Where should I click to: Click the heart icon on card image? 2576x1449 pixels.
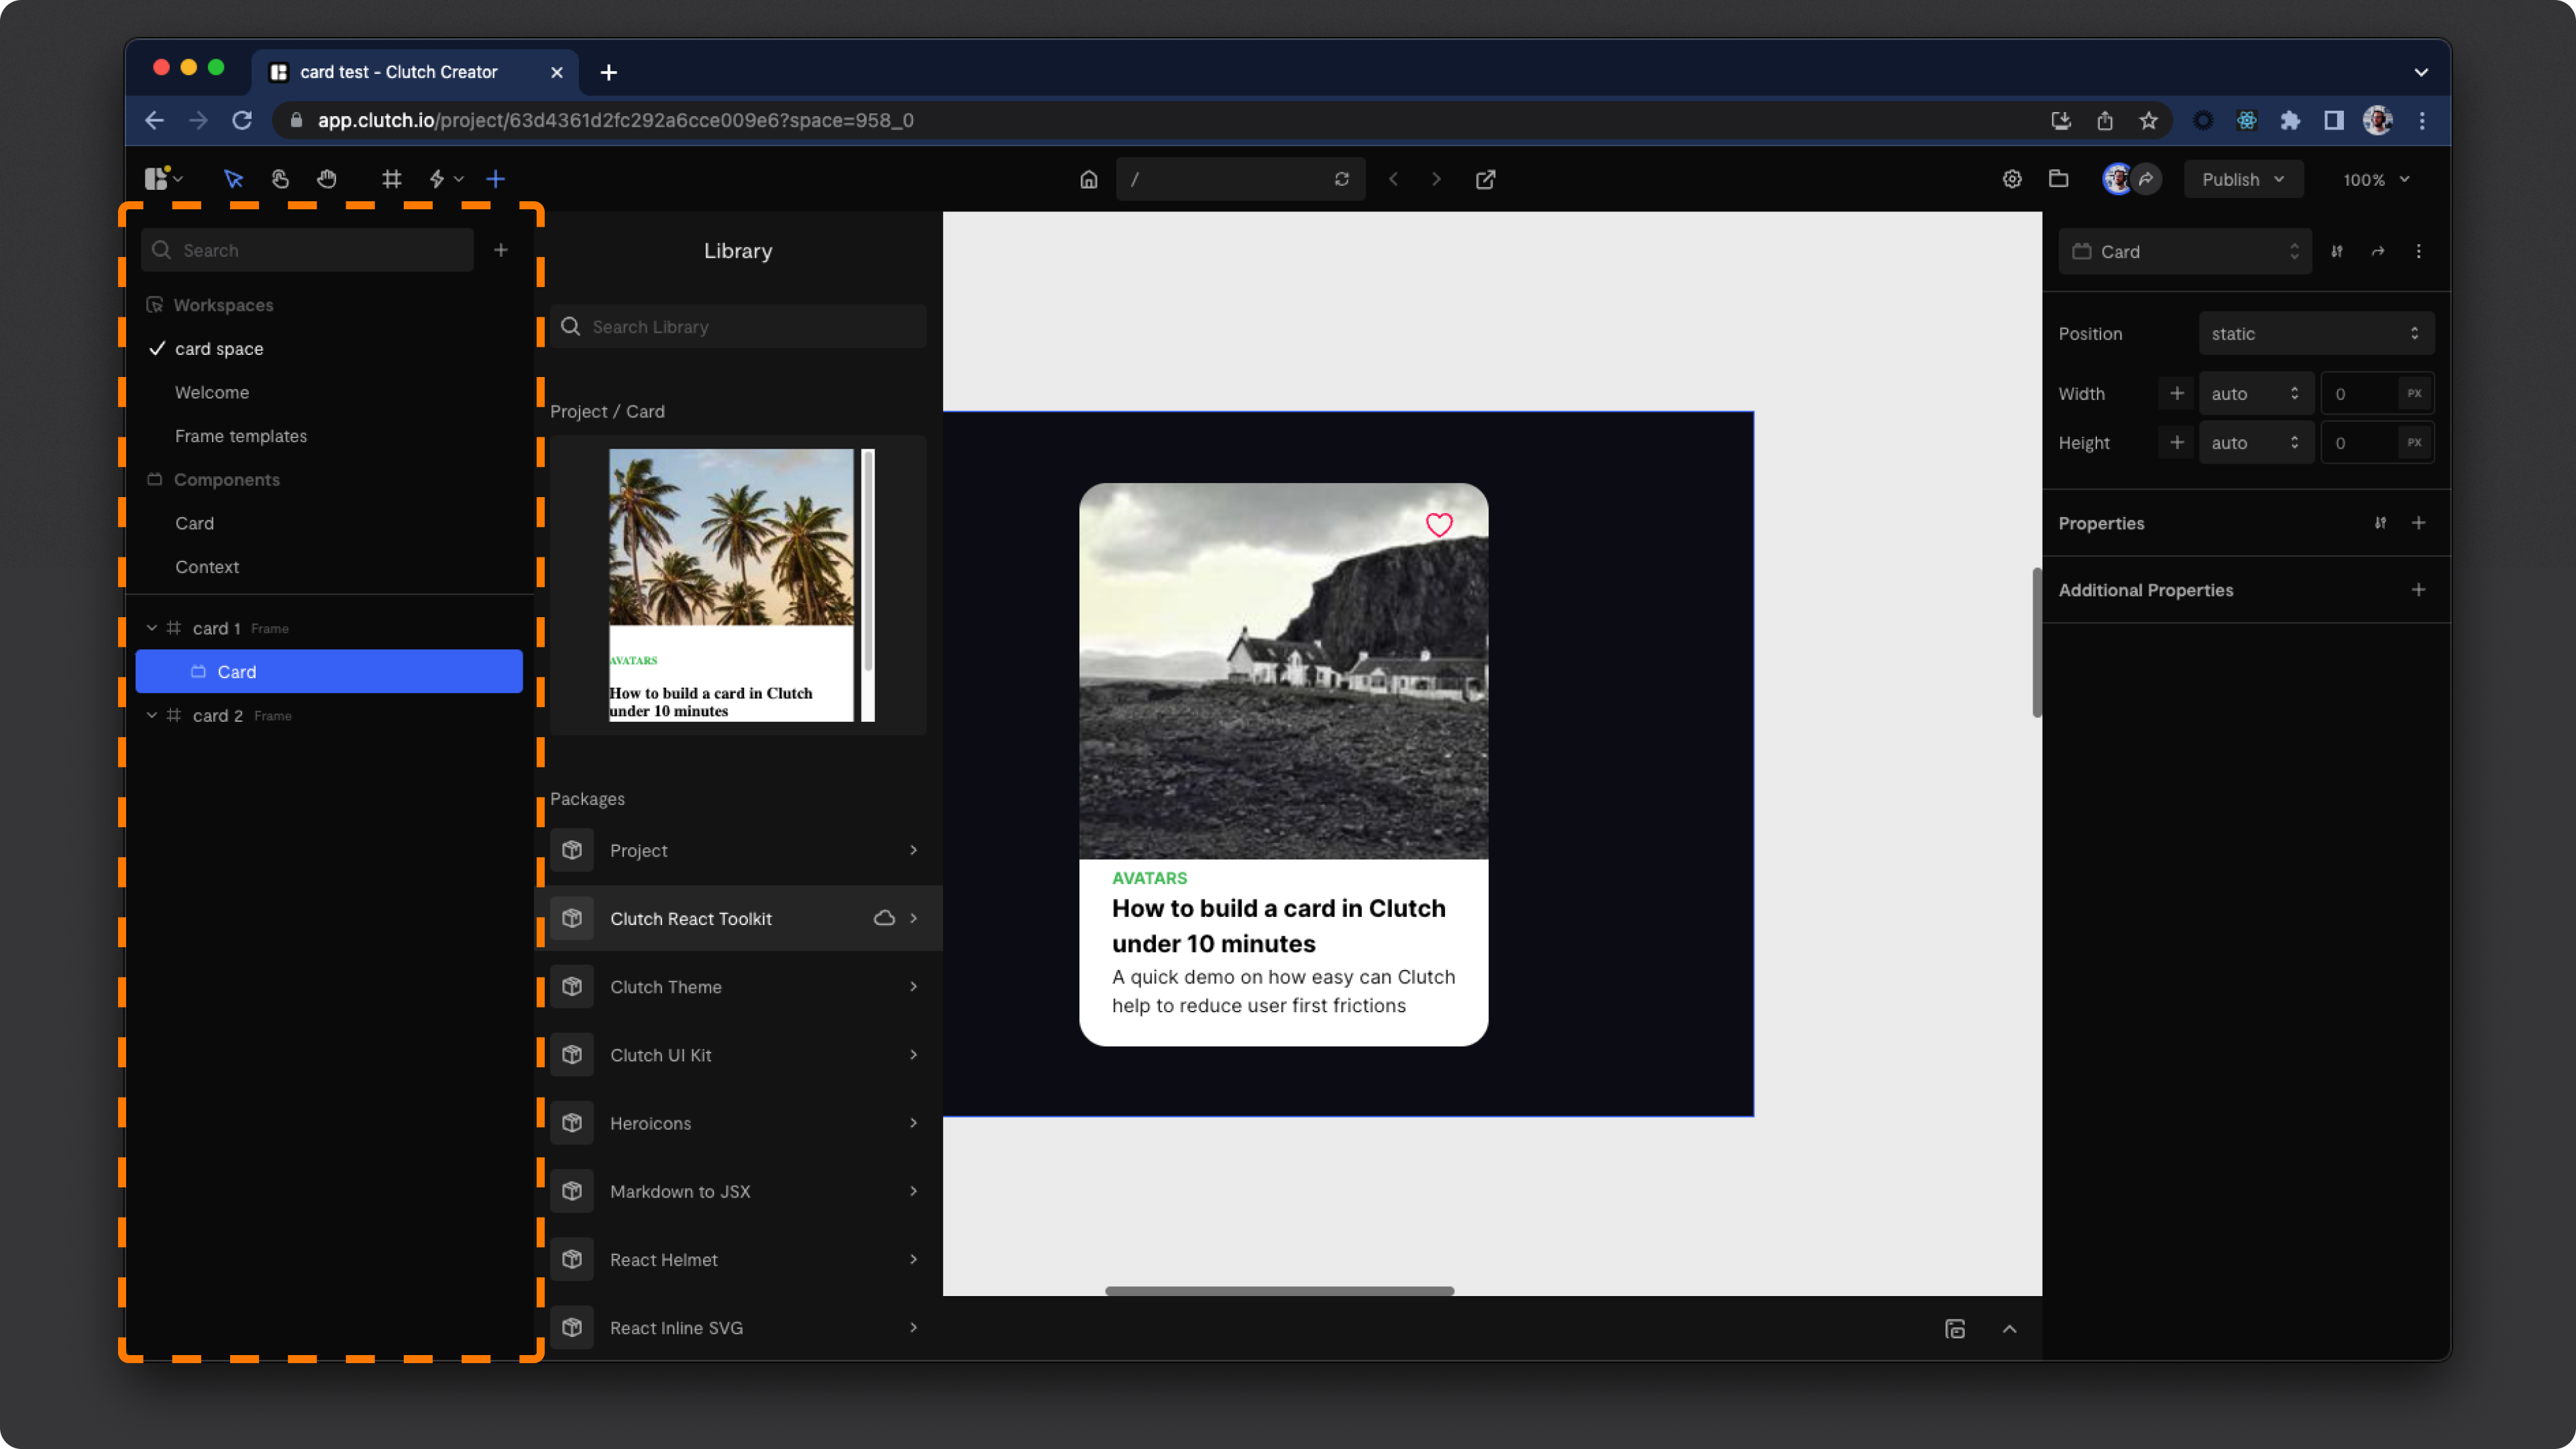[x=1438, y=525]
